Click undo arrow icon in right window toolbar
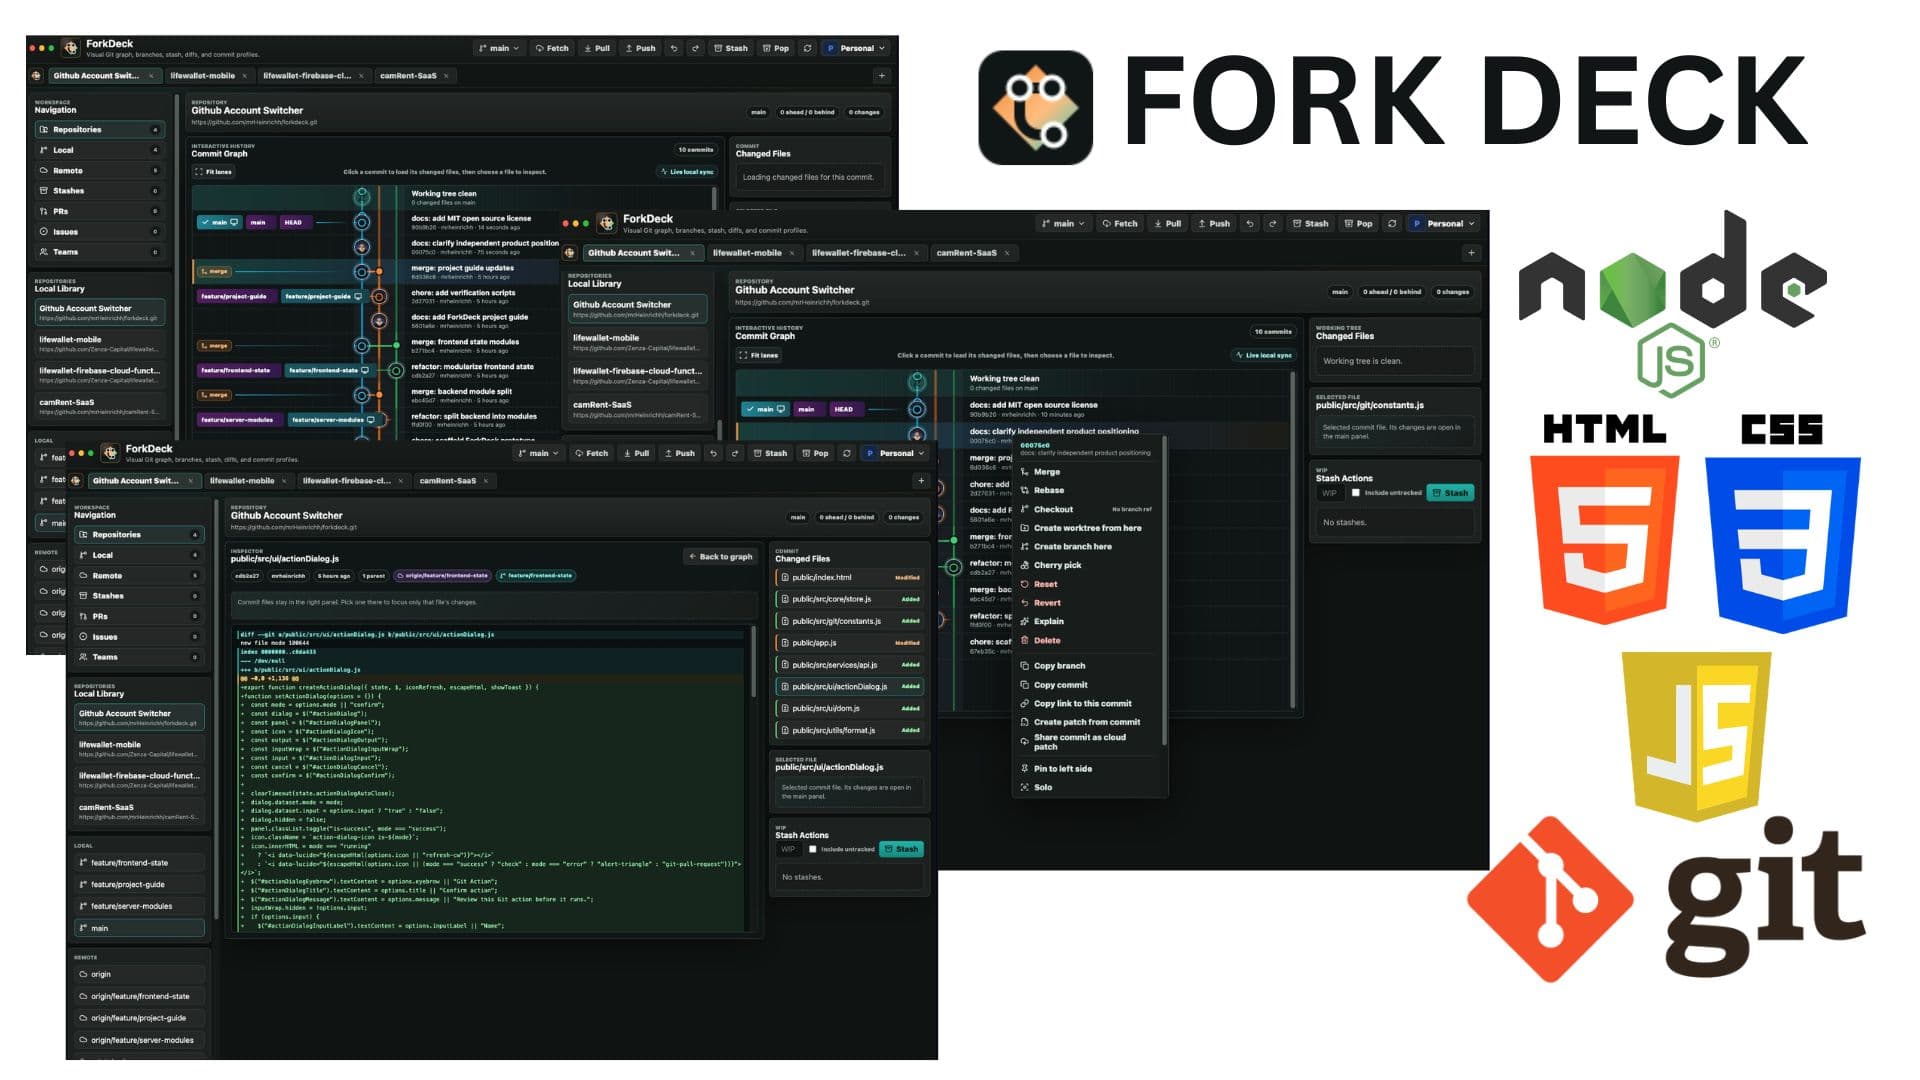This screenshot has height=1080, width=1920. [x=1250, y=224]
